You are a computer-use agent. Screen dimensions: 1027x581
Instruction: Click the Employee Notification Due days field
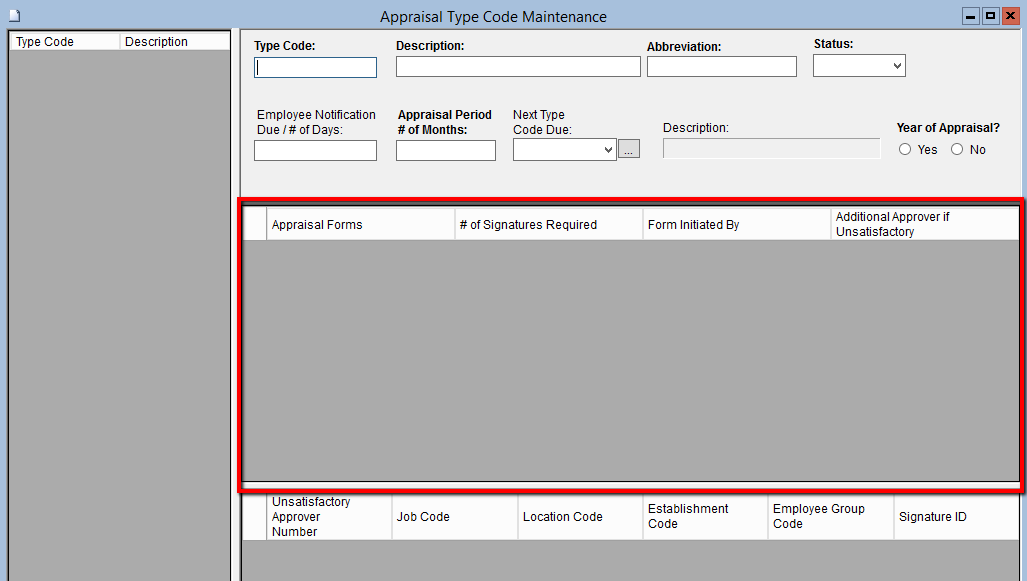pyautogui.click(x=315, y=151)
